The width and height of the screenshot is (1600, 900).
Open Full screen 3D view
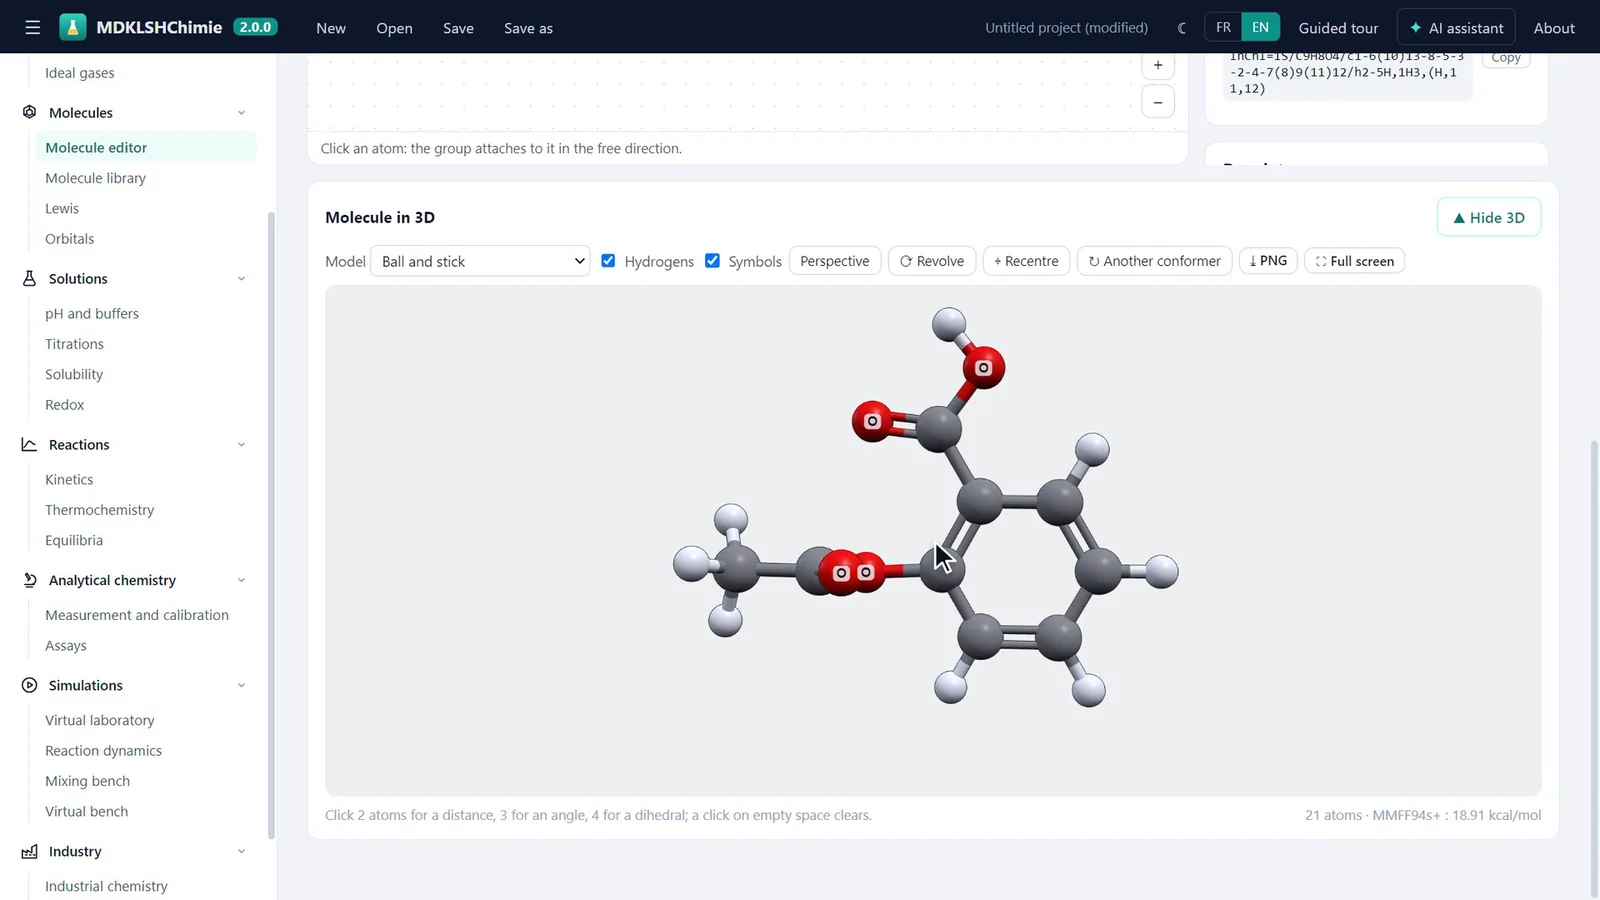[1355, 261]
